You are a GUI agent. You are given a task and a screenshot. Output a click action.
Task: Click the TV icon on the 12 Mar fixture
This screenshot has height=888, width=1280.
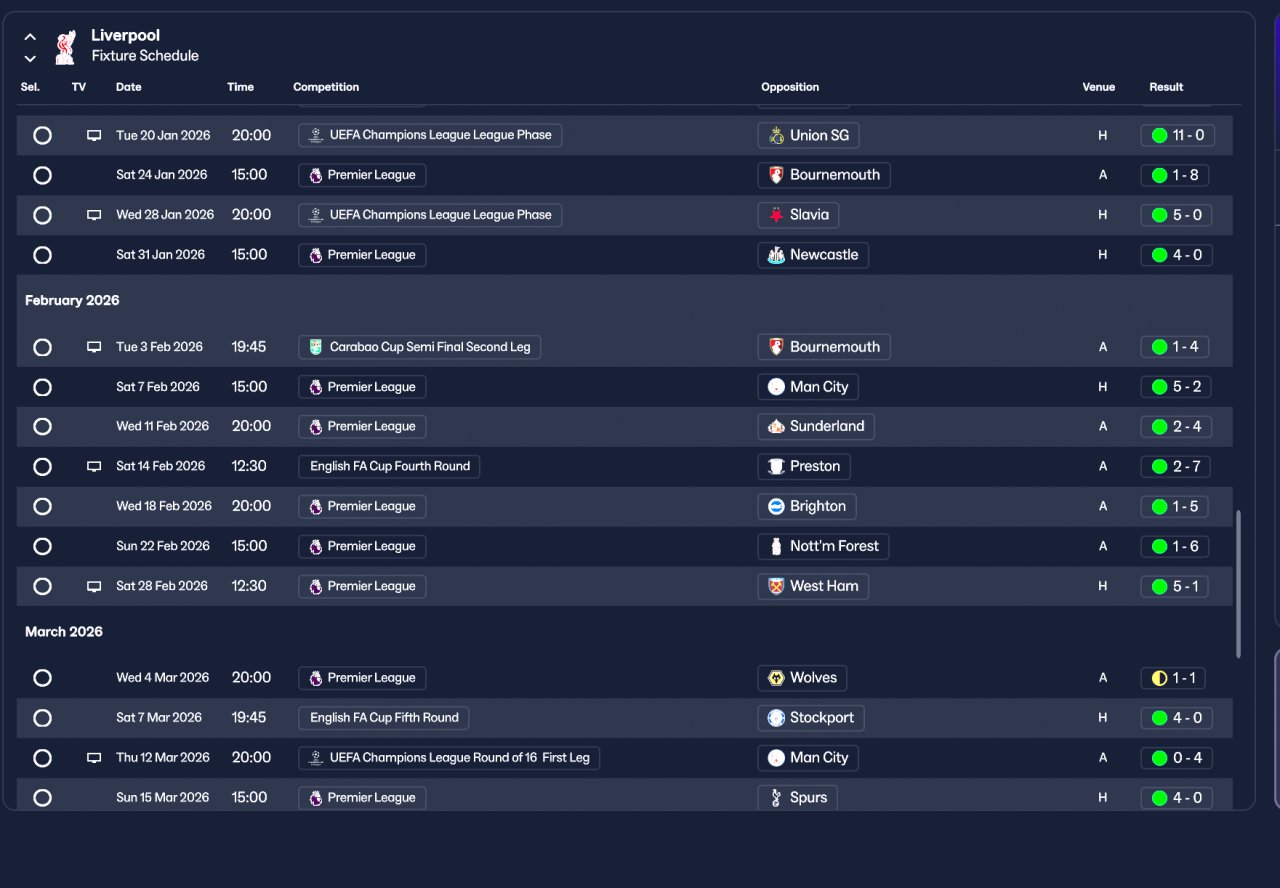94,758
